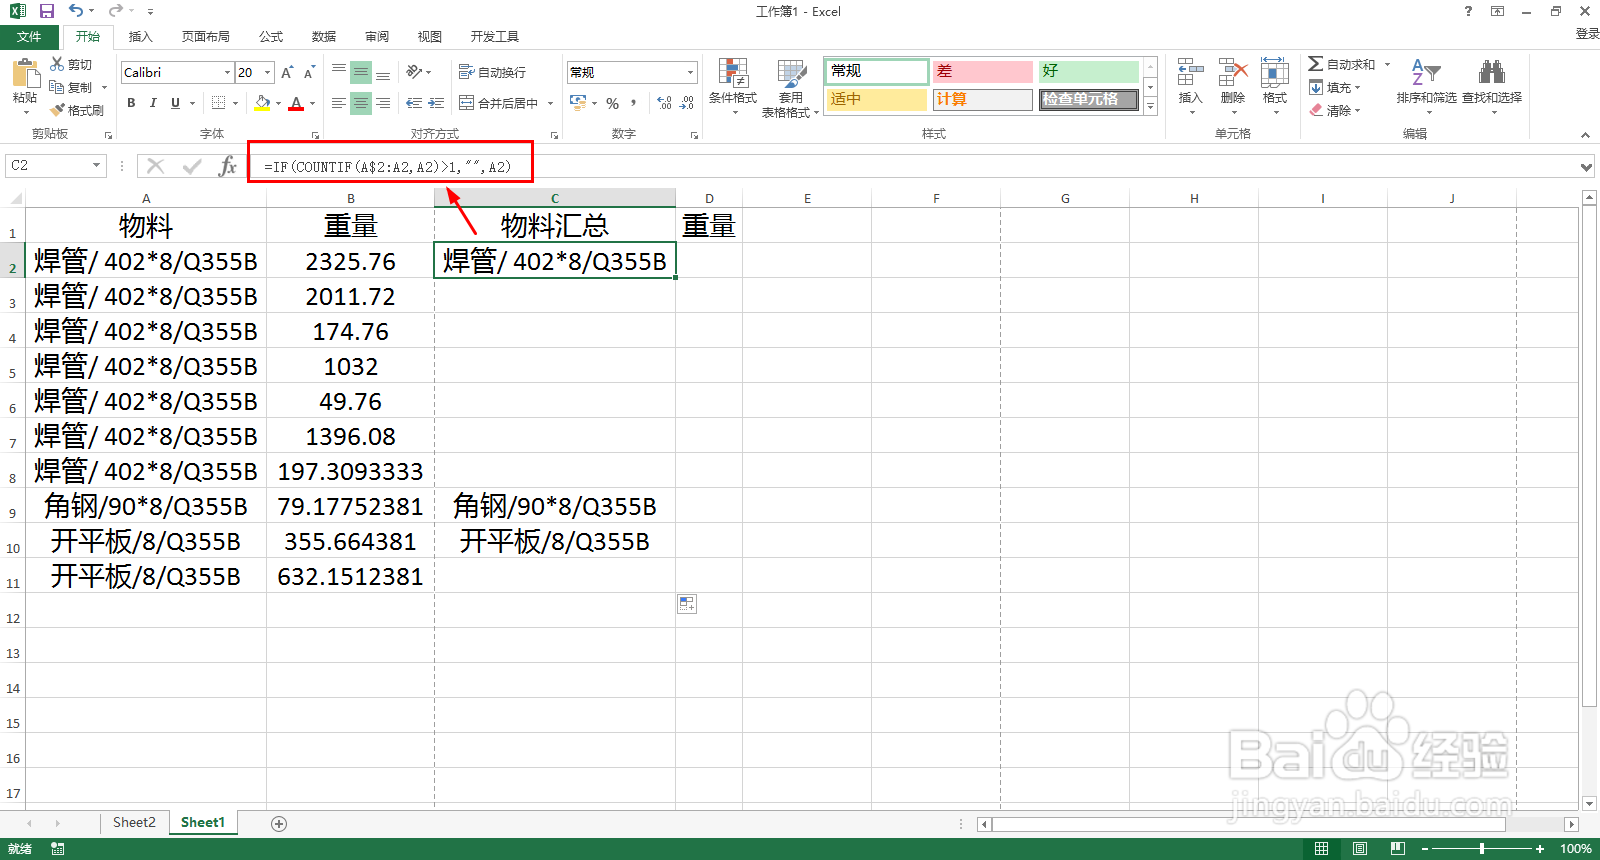Open the font size 20 dropdown
The image size is (1600, 860).
268,73
